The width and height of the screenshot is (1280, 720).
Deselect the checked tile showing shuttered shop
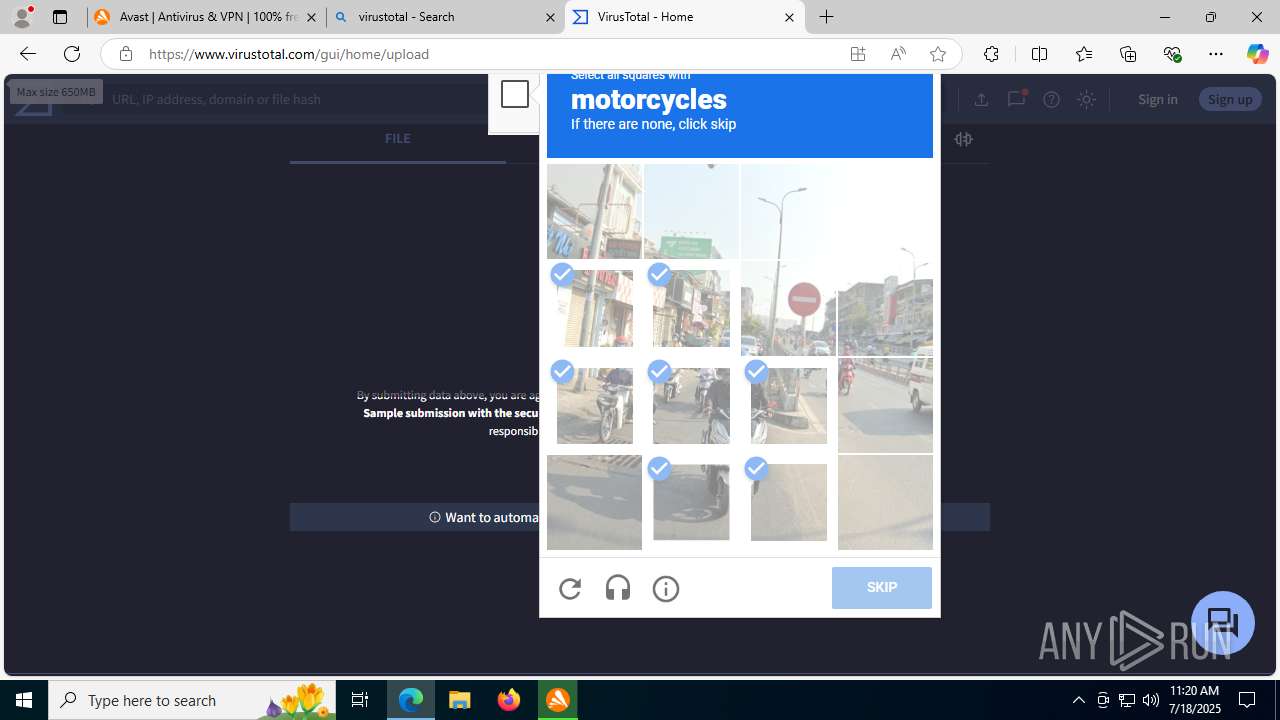tap(594, 308)
